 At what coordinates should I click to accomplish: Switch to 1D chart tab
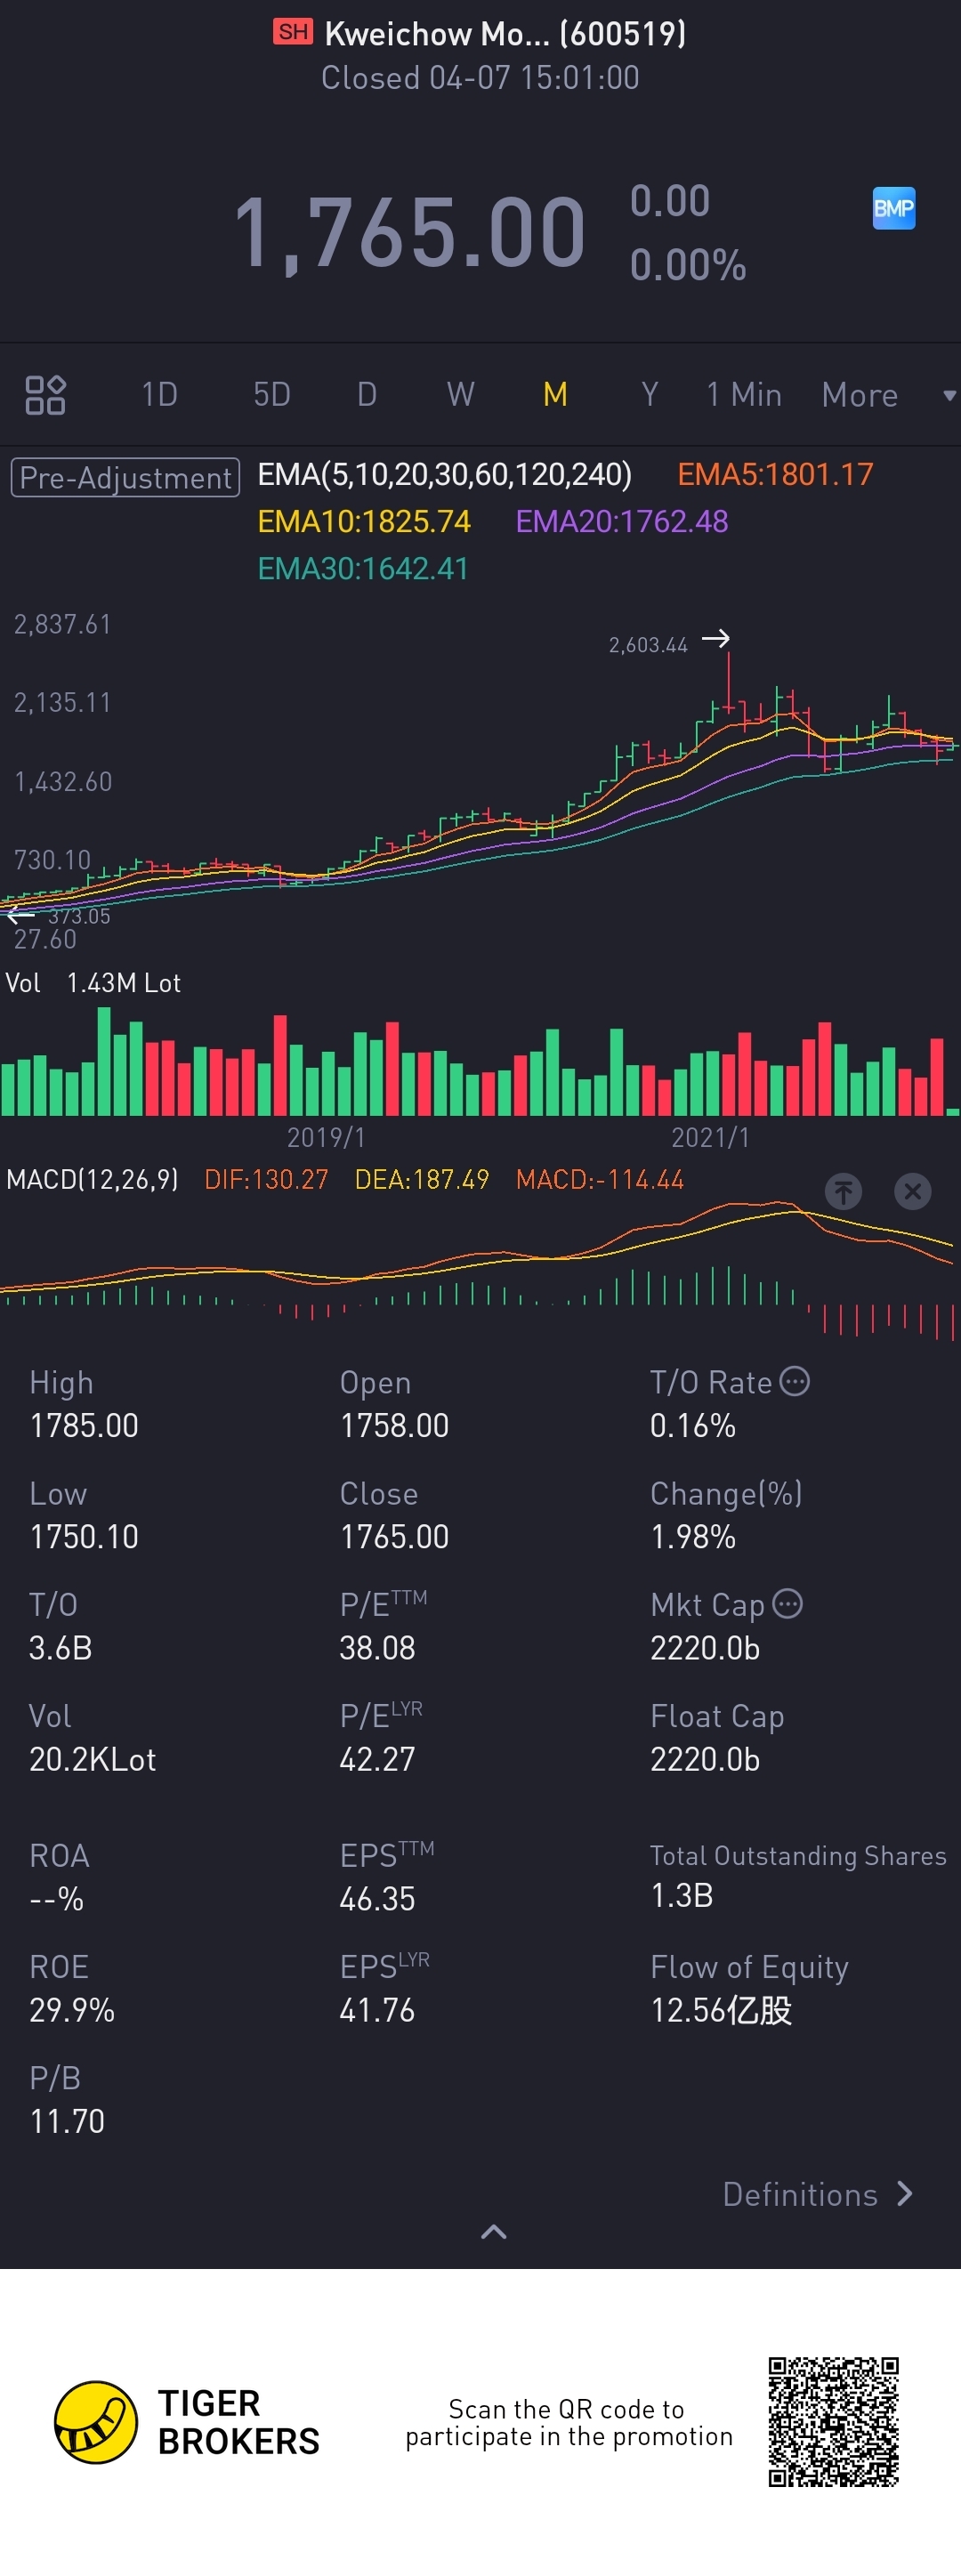click(159, 394)
